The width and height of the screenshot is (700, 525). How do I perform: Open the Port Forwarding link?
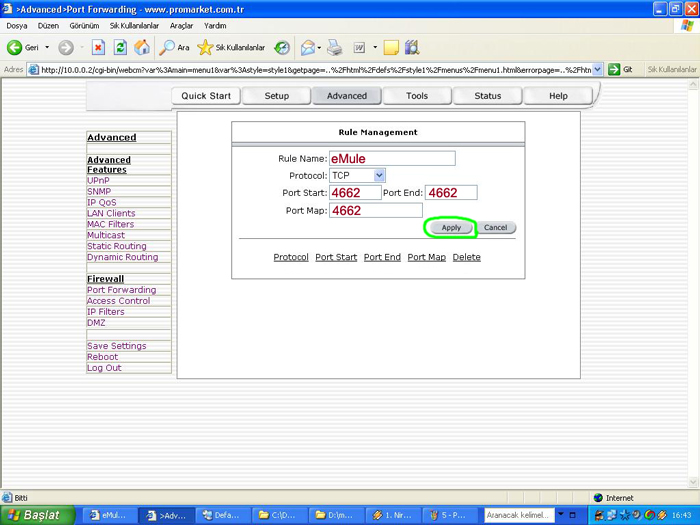pos(122,290)
